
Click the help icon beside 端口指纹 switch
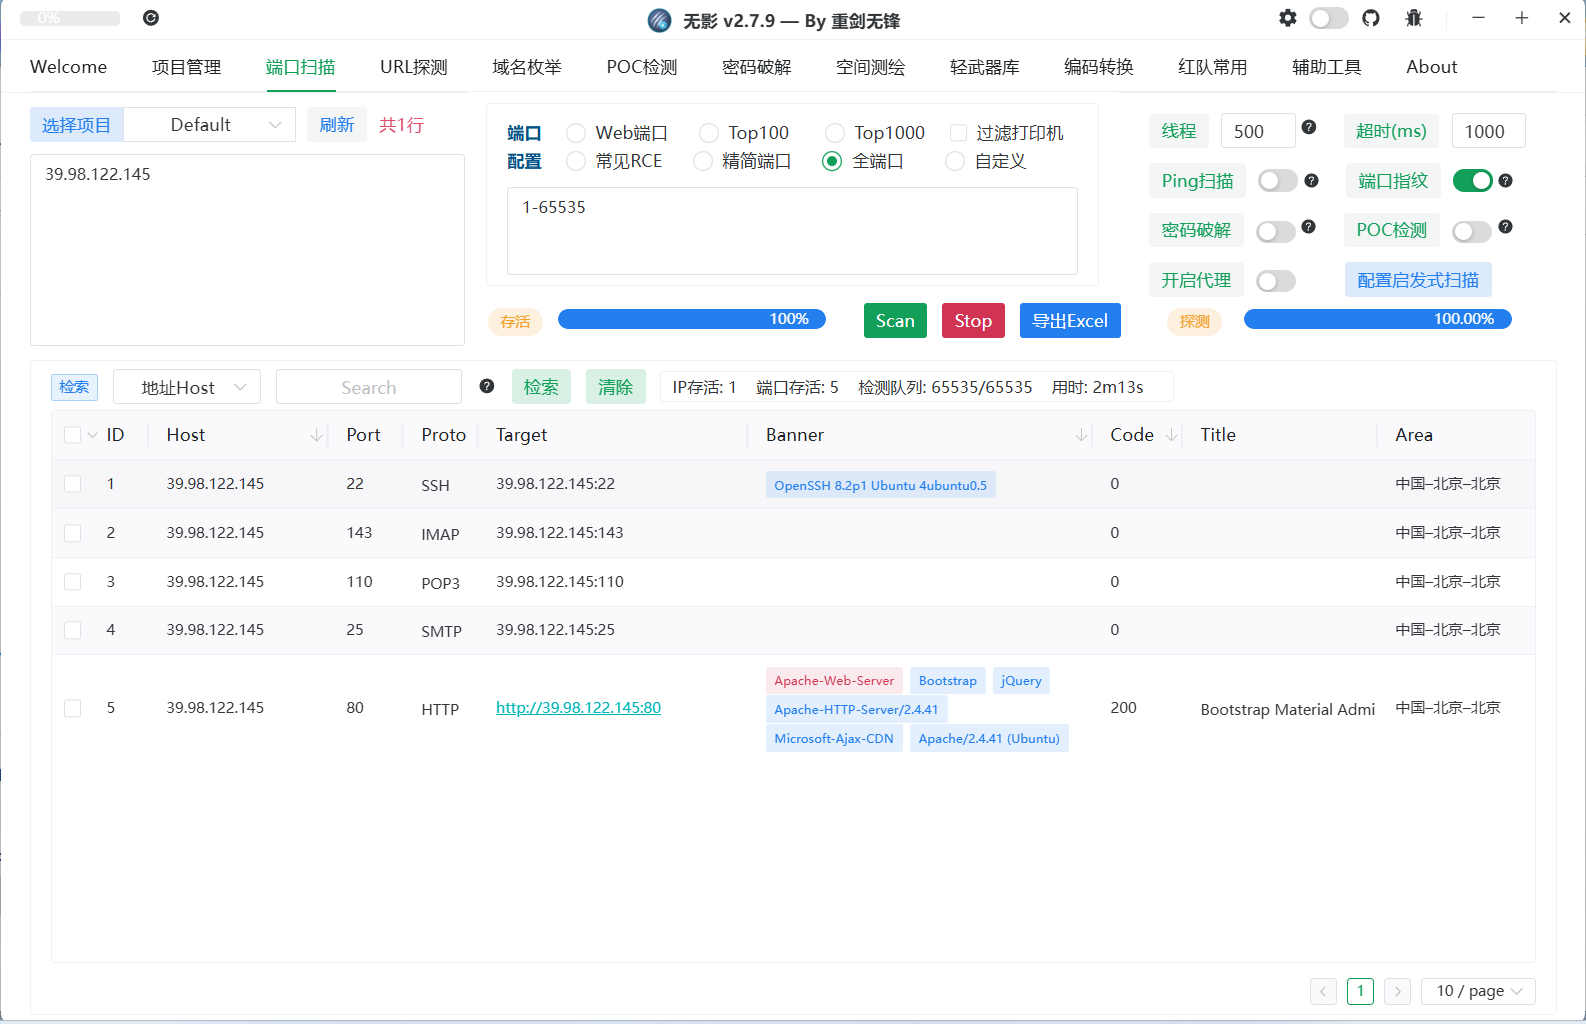(x=1506, y=180)
